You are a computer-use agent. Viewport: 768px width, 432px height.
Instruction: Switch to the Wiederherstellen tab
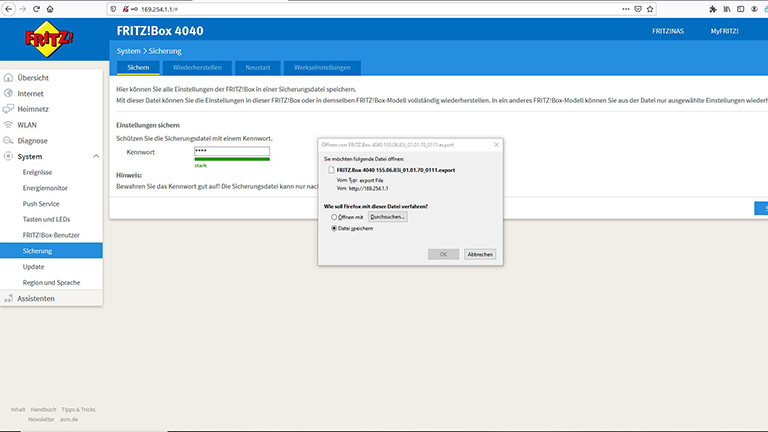click(197, 67)
